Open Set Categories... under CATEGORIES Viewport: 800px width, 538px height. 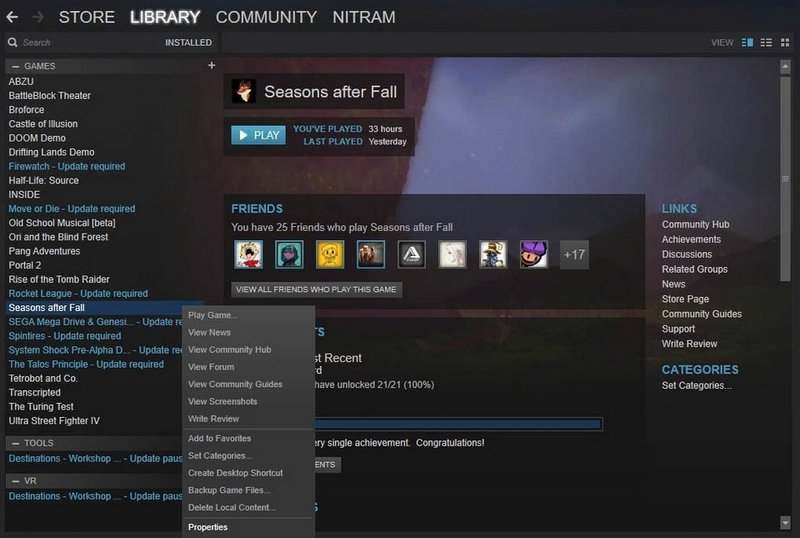point(696,386)
